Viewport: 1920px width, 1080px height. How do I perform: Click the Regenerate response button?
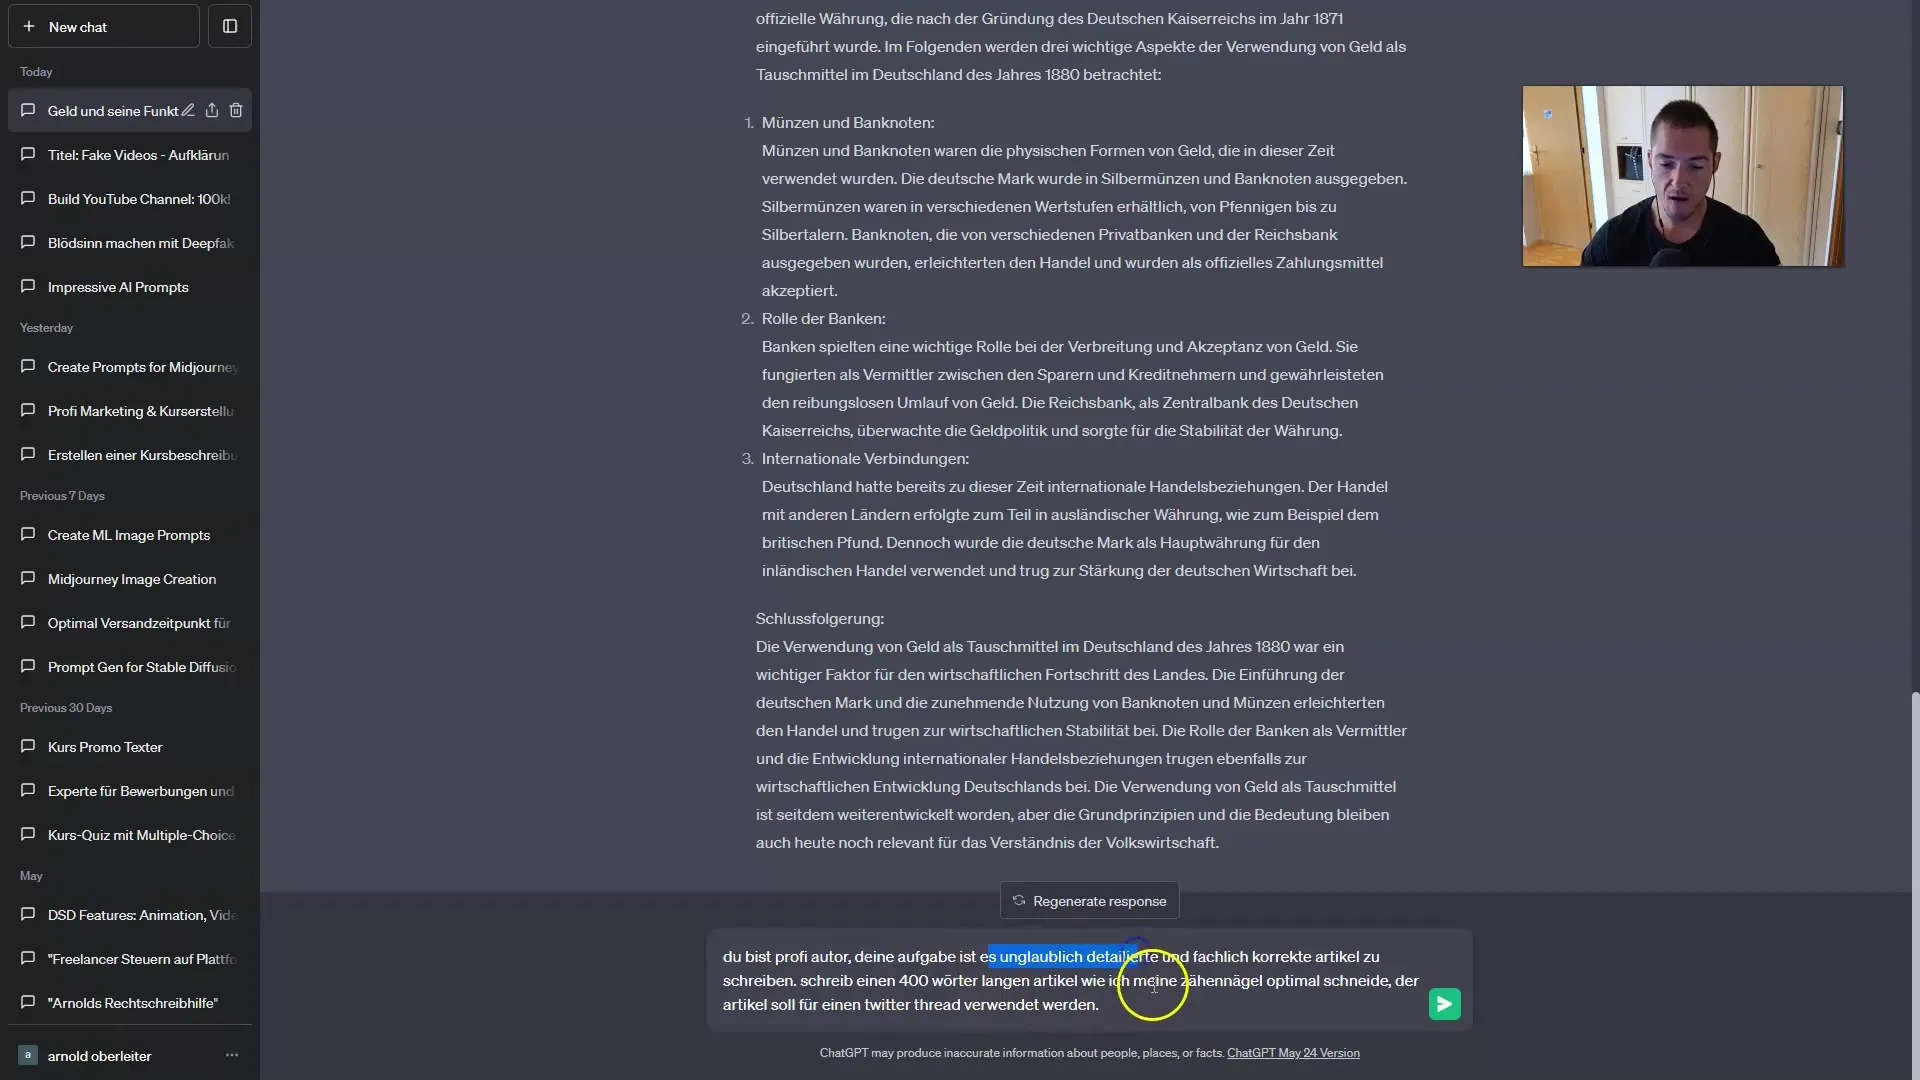click(x=1088, y=899)
